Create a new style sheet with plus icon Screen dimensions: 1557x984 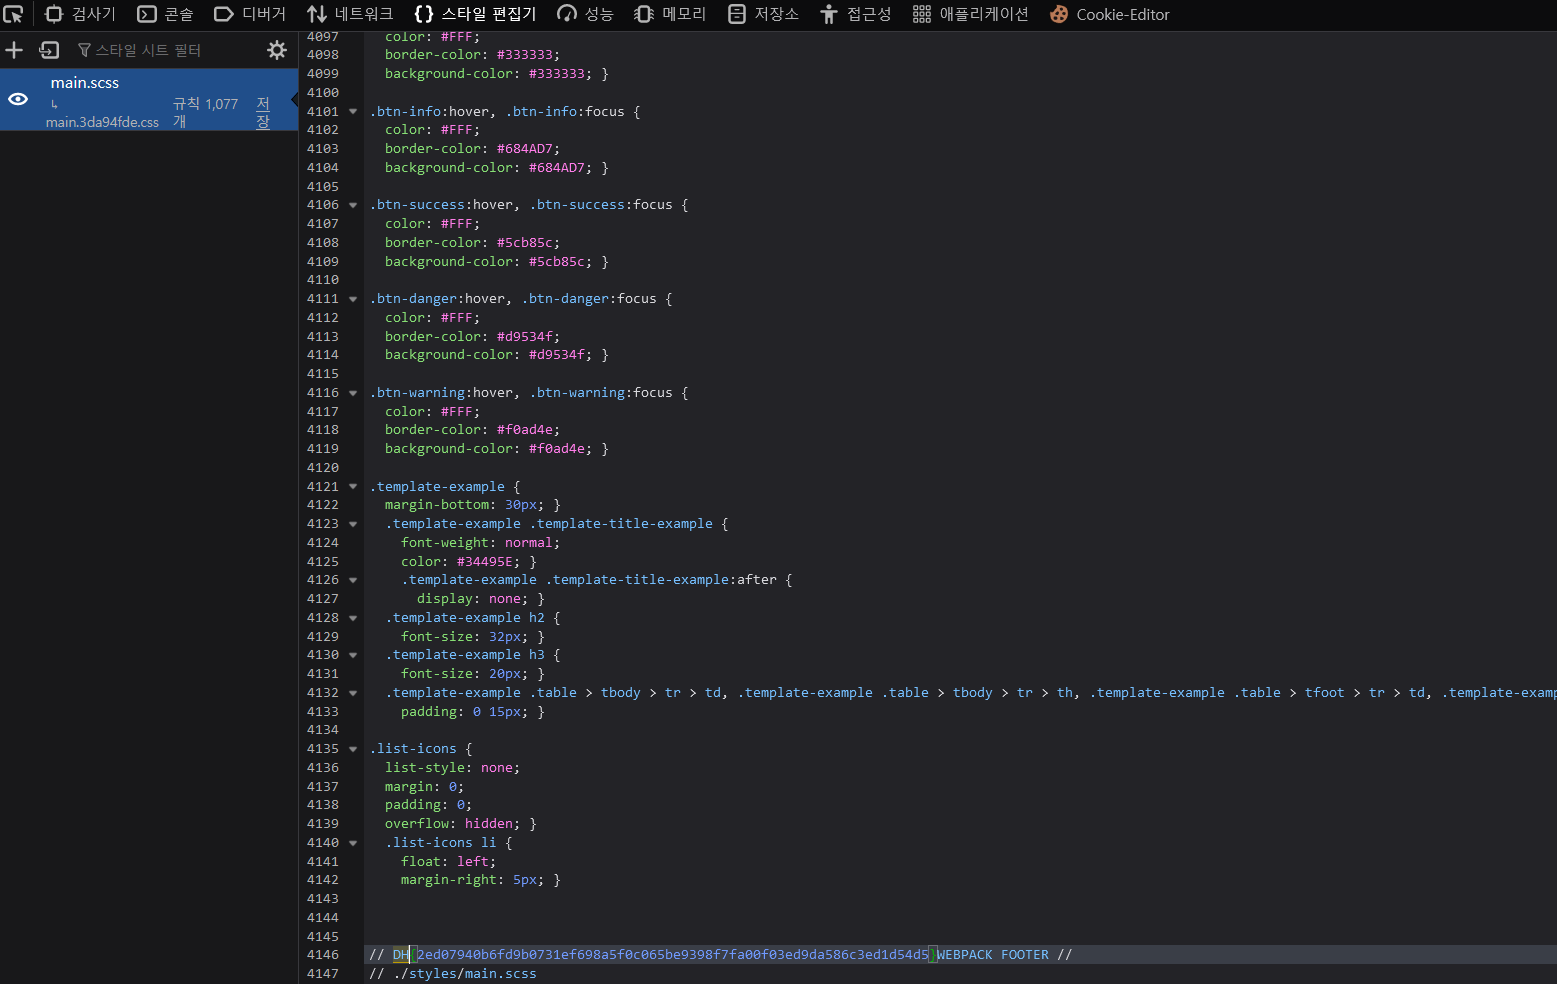click(14, 50)
